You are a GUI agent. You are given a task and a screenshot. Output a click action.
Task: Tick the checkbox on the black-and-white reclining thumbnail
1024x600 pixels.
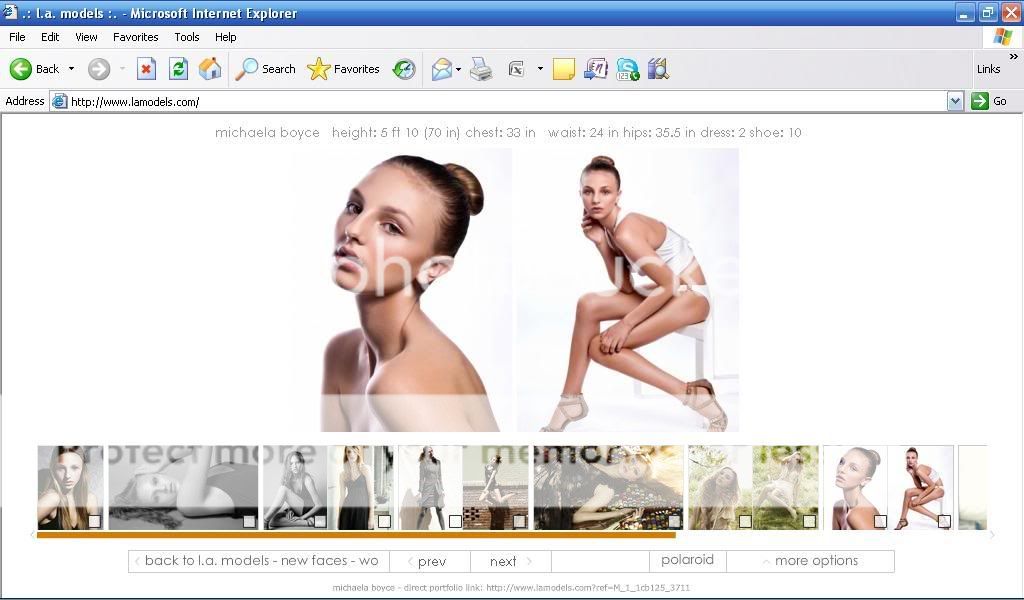coord(249,521)
